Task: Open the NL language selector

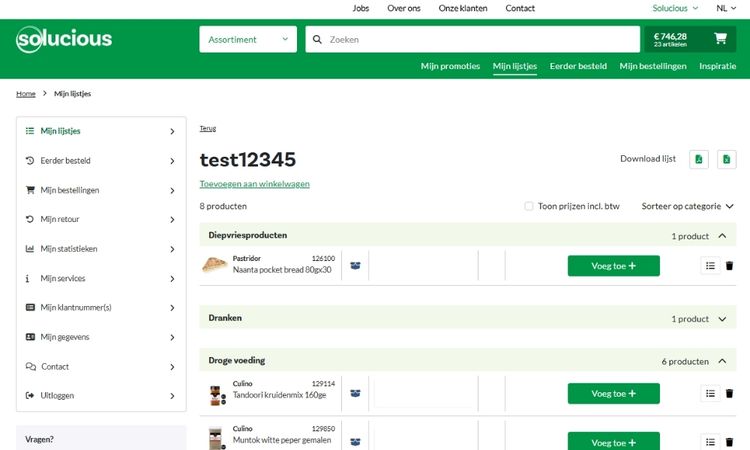Action: 726,8
